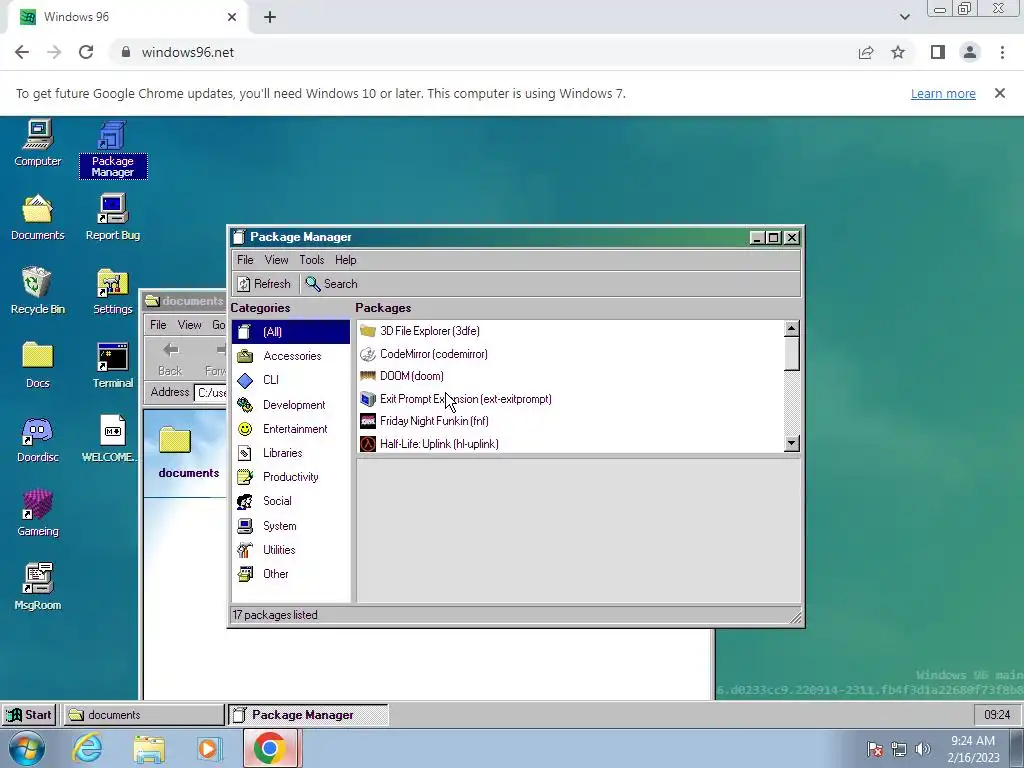This screenshot has width=1024, height=768.
Task: Open the Recycle Bin desktop icon
Action: (x=37, y=291)
